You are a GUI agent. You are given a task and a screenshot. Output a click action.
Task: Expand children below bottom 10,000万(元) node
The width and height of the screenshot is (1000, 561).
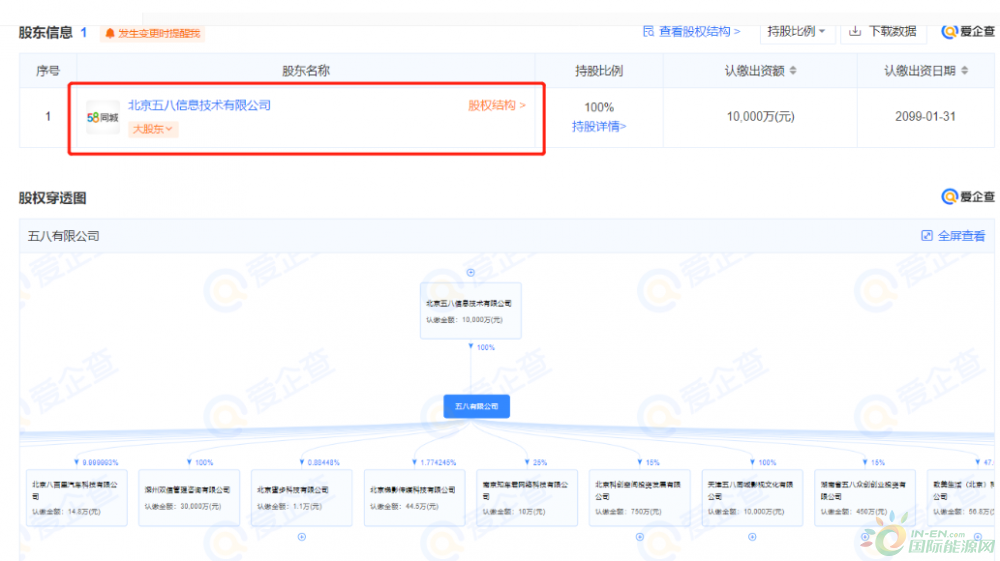coord(752,537)
